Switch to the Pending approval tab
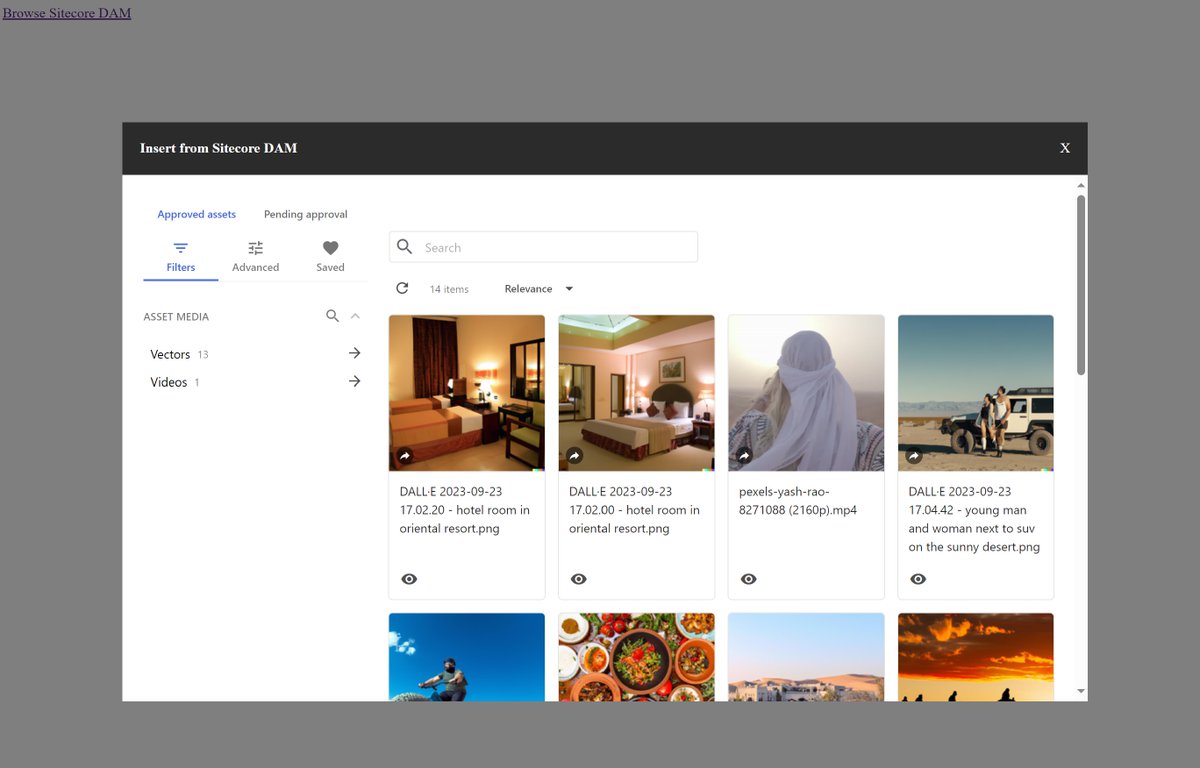The height and width of the screenshot is (768, 1200). coord(305,214)
